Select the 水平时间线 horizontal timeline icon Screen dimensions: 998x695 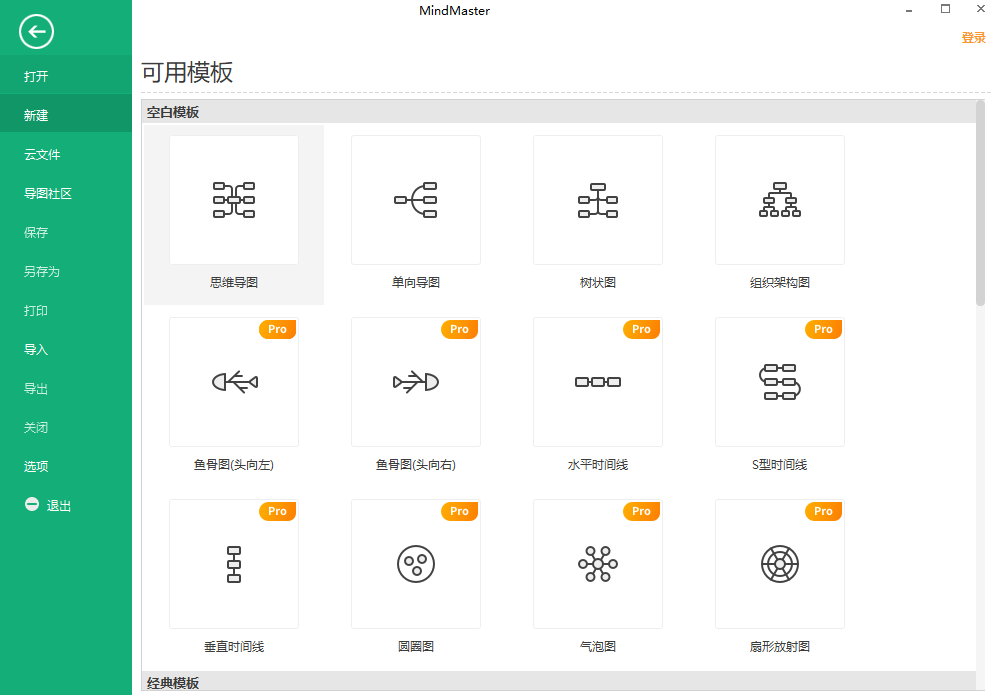point(598,382)
